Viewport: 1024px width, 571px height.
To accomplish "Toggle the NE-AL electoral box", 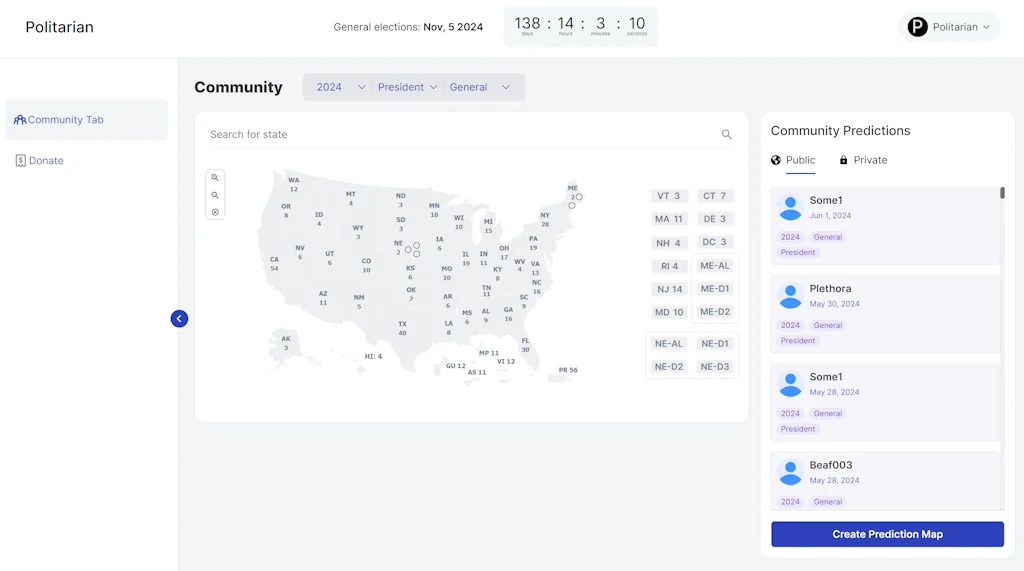I will pyautogui.click(x=669, y=344).
